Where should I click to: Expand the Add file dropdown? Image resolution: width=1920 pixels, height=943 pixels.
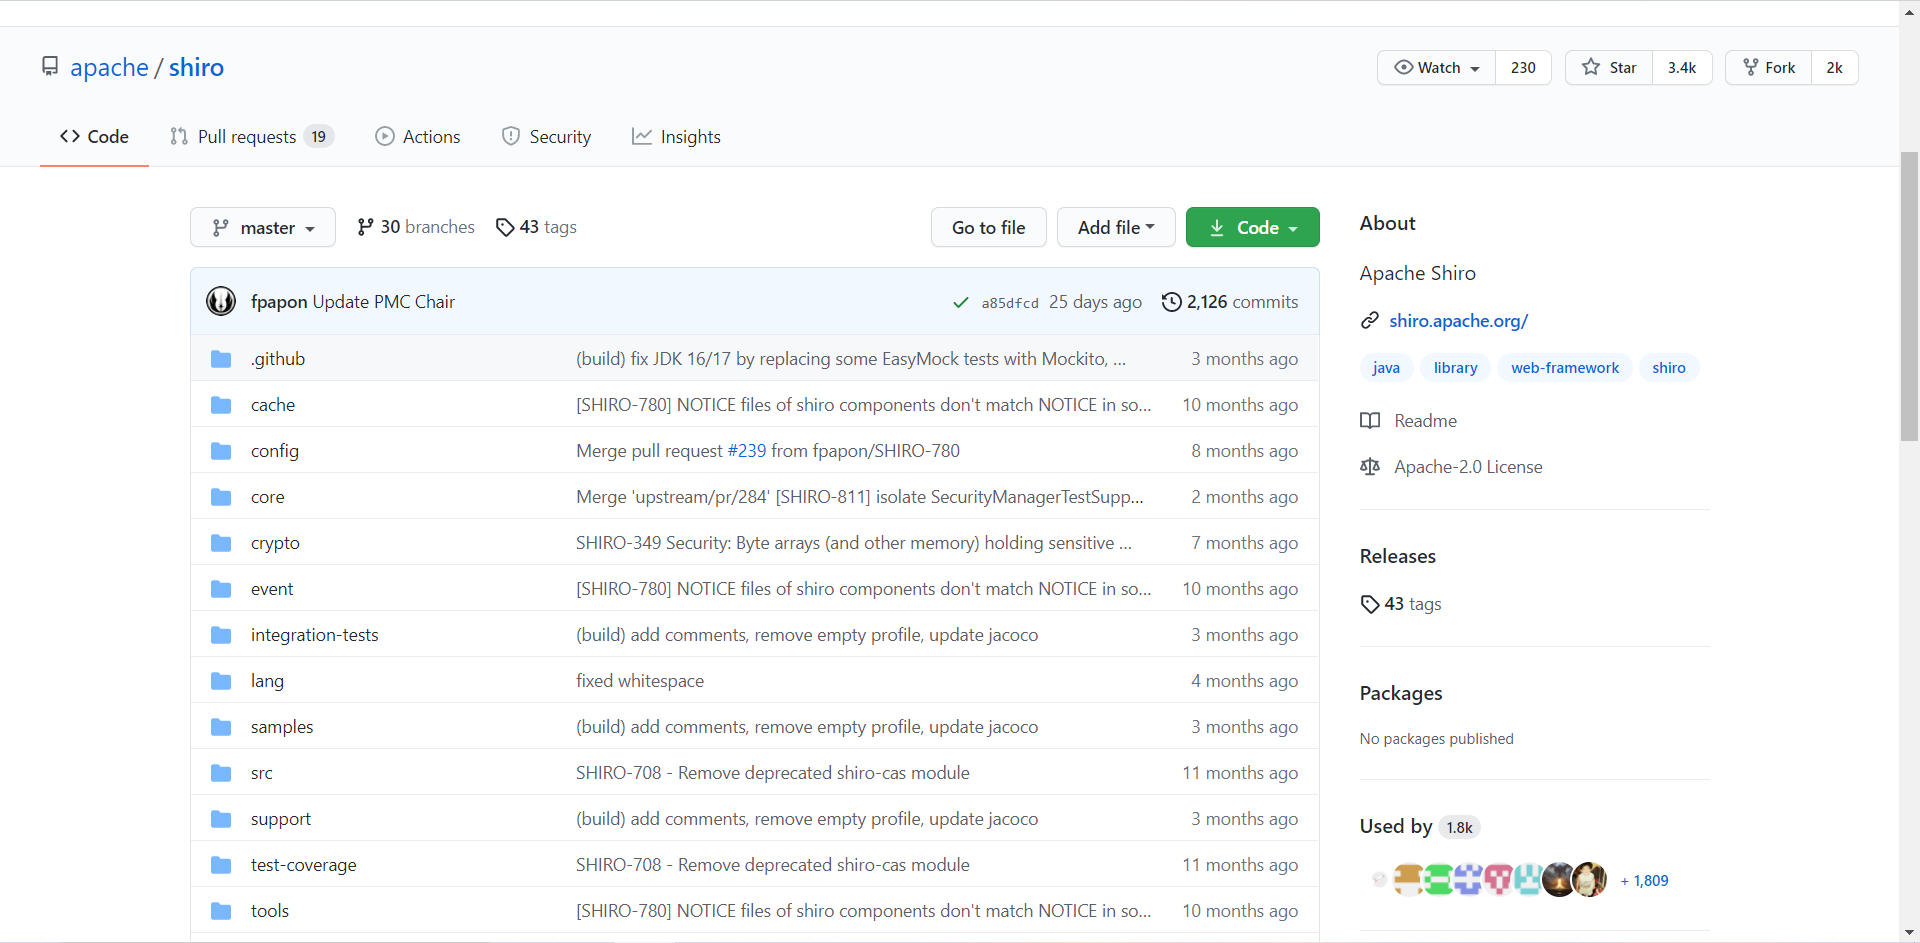coord(1116,227)
